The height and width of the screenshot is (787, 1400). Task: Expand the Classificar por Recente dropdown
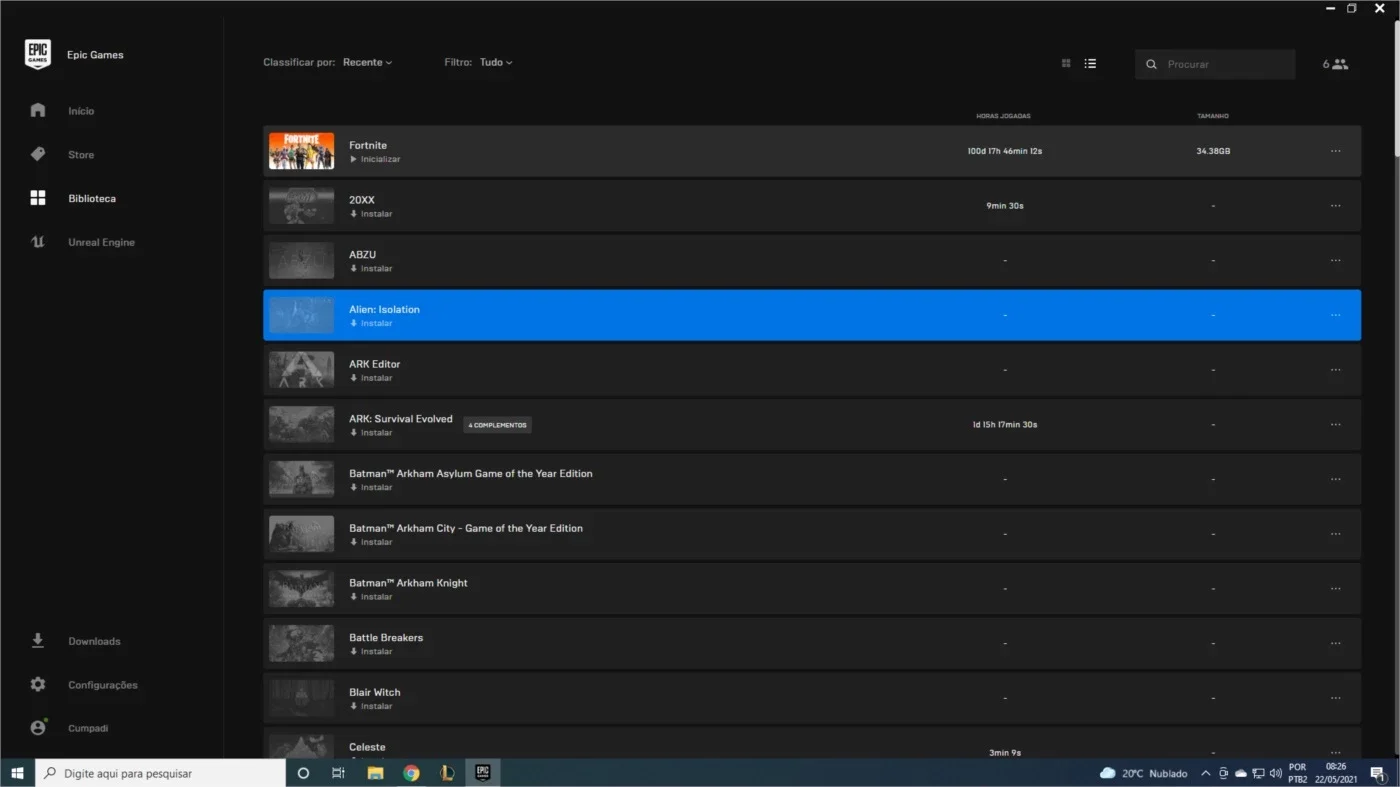pyautogui.click(x=367, y=62)
